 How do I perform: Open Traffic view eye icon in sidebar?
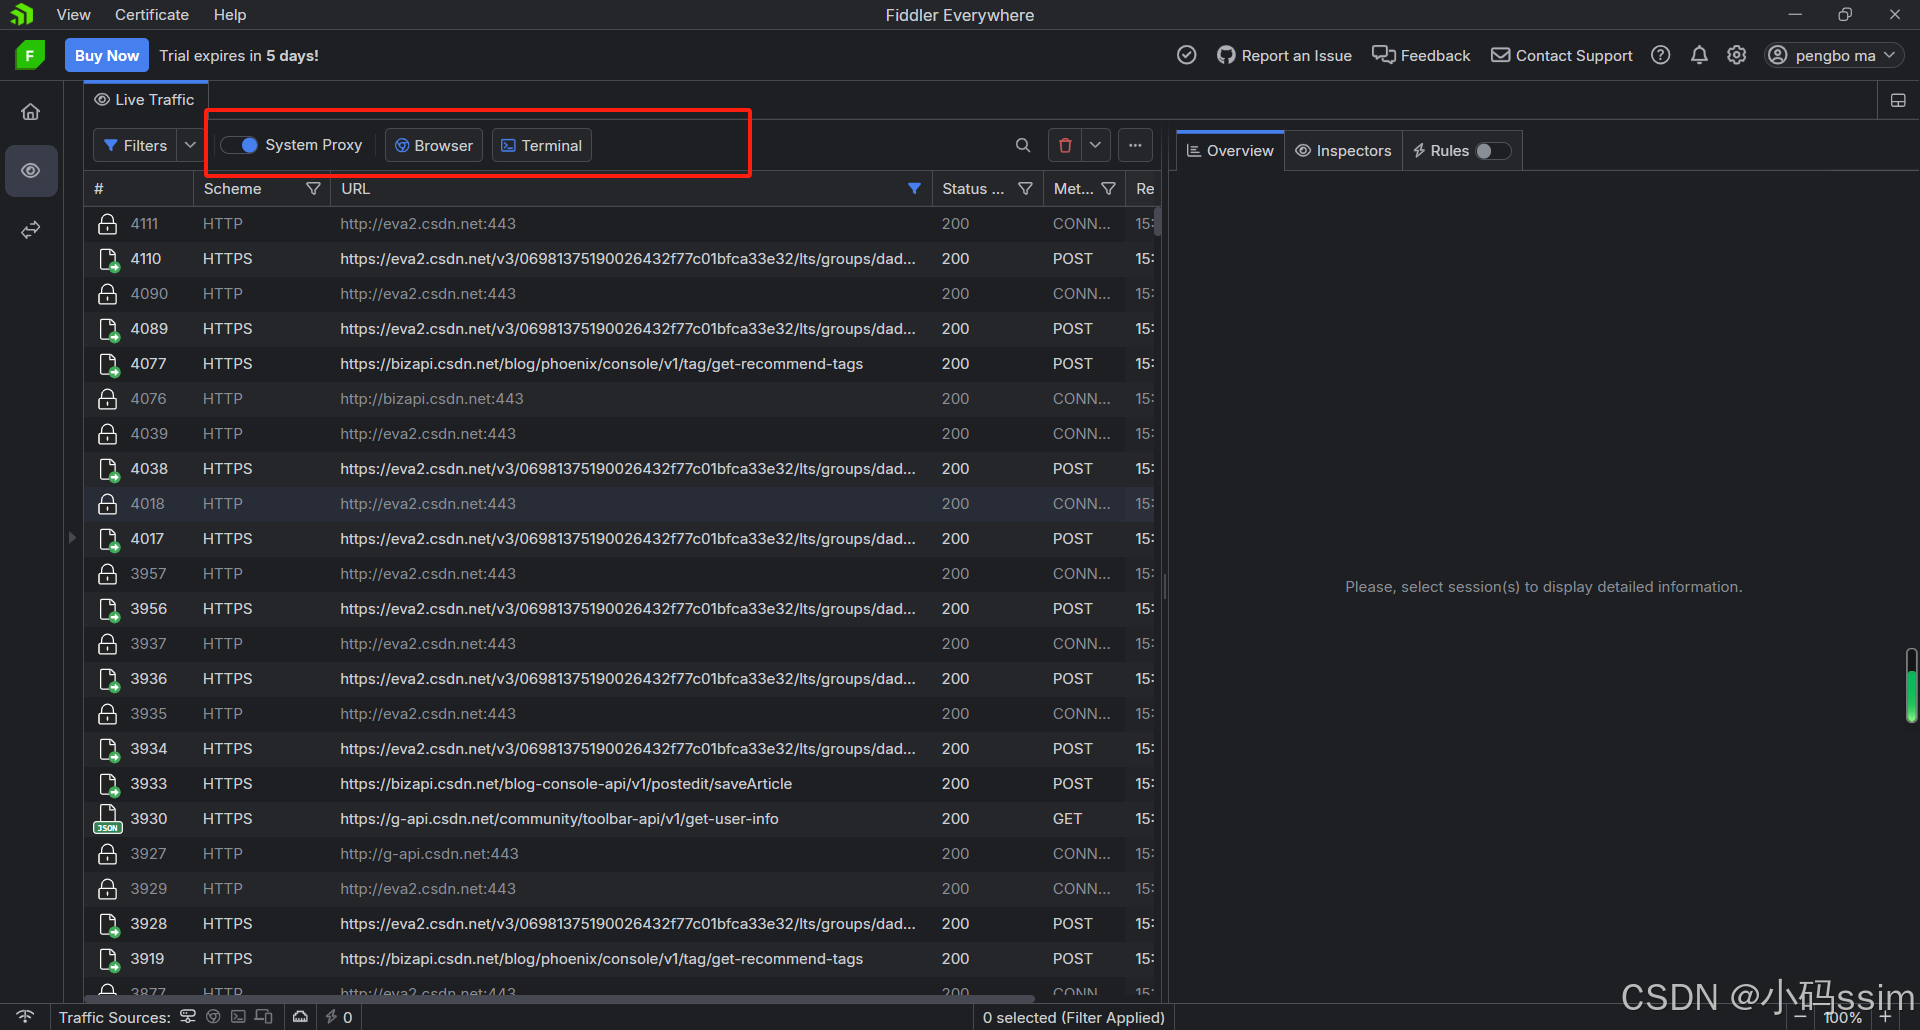31,171
